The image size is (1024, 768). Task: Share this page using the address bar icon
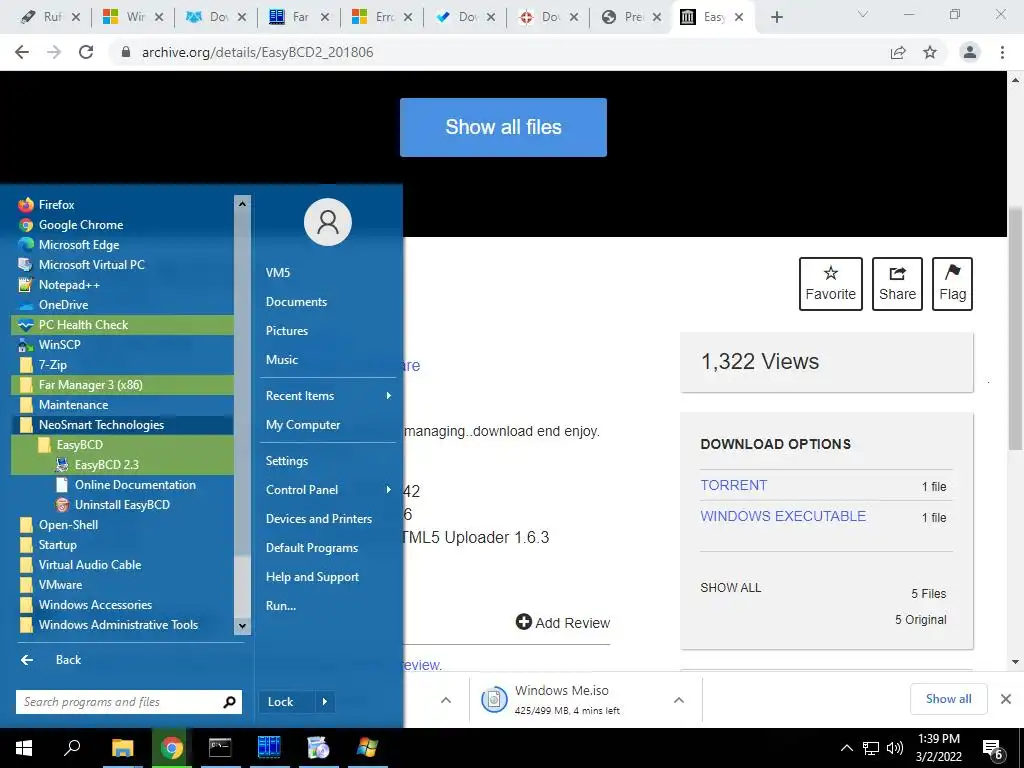pos(898,52)
